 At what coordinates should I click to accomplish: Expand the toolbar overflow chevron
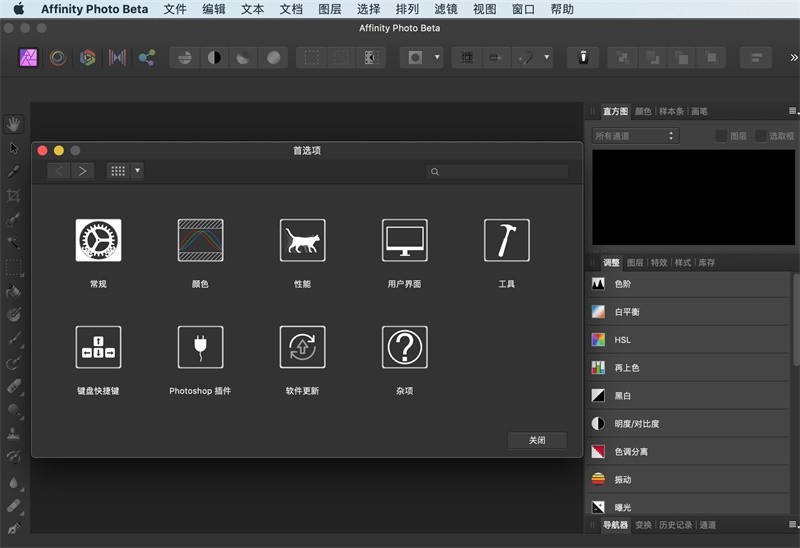point(793,58)
